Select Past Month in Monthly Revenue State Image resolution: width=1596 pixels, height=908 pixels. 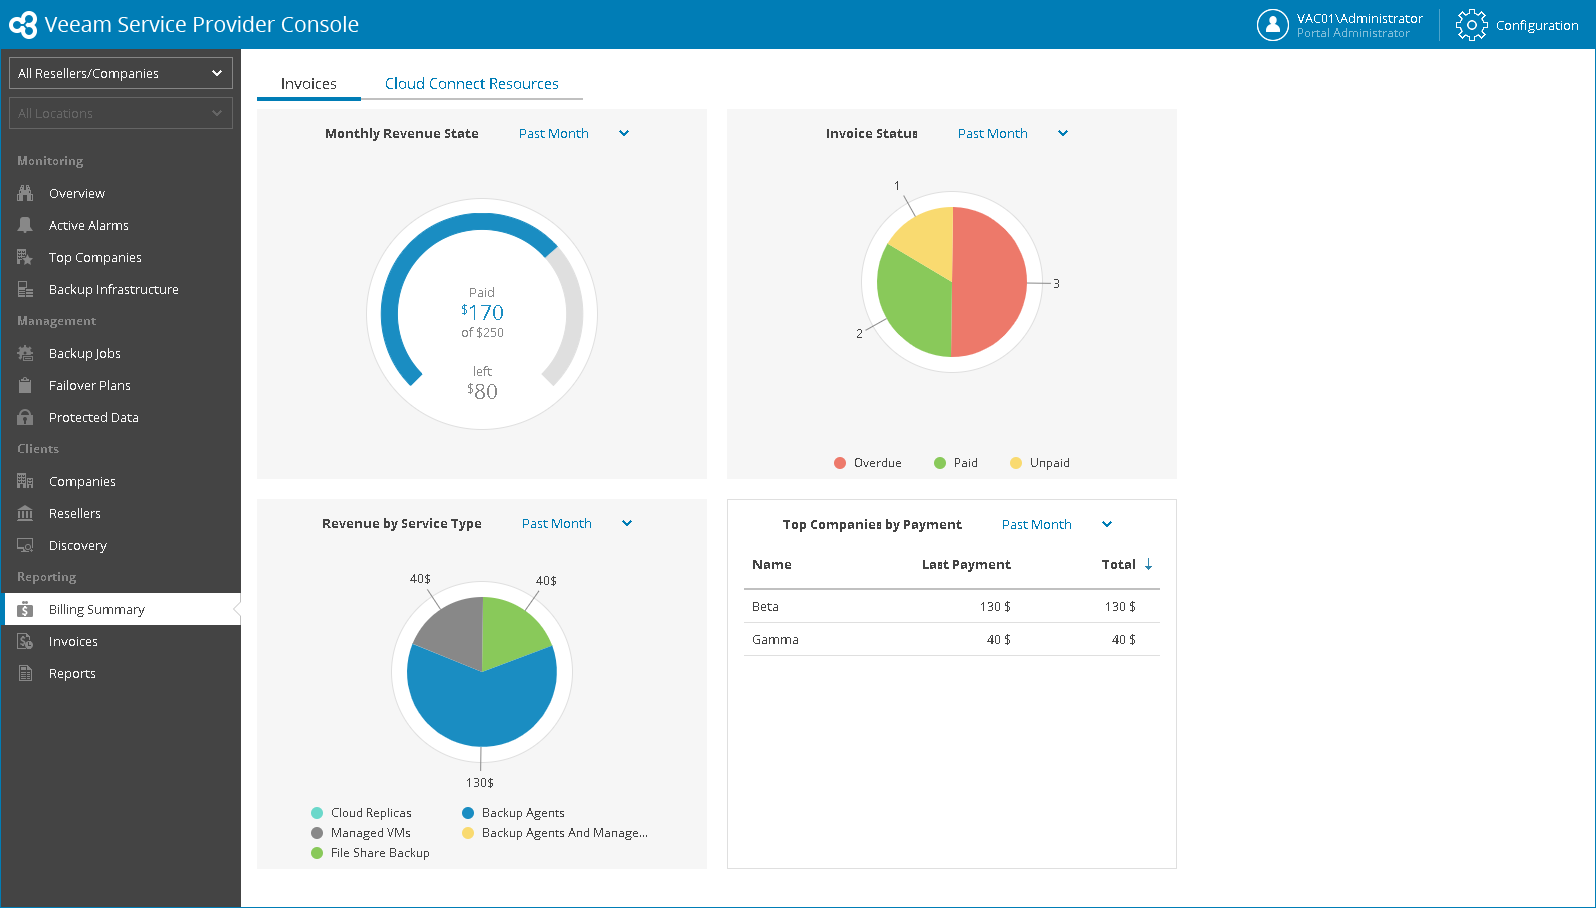tap(553, 133)
